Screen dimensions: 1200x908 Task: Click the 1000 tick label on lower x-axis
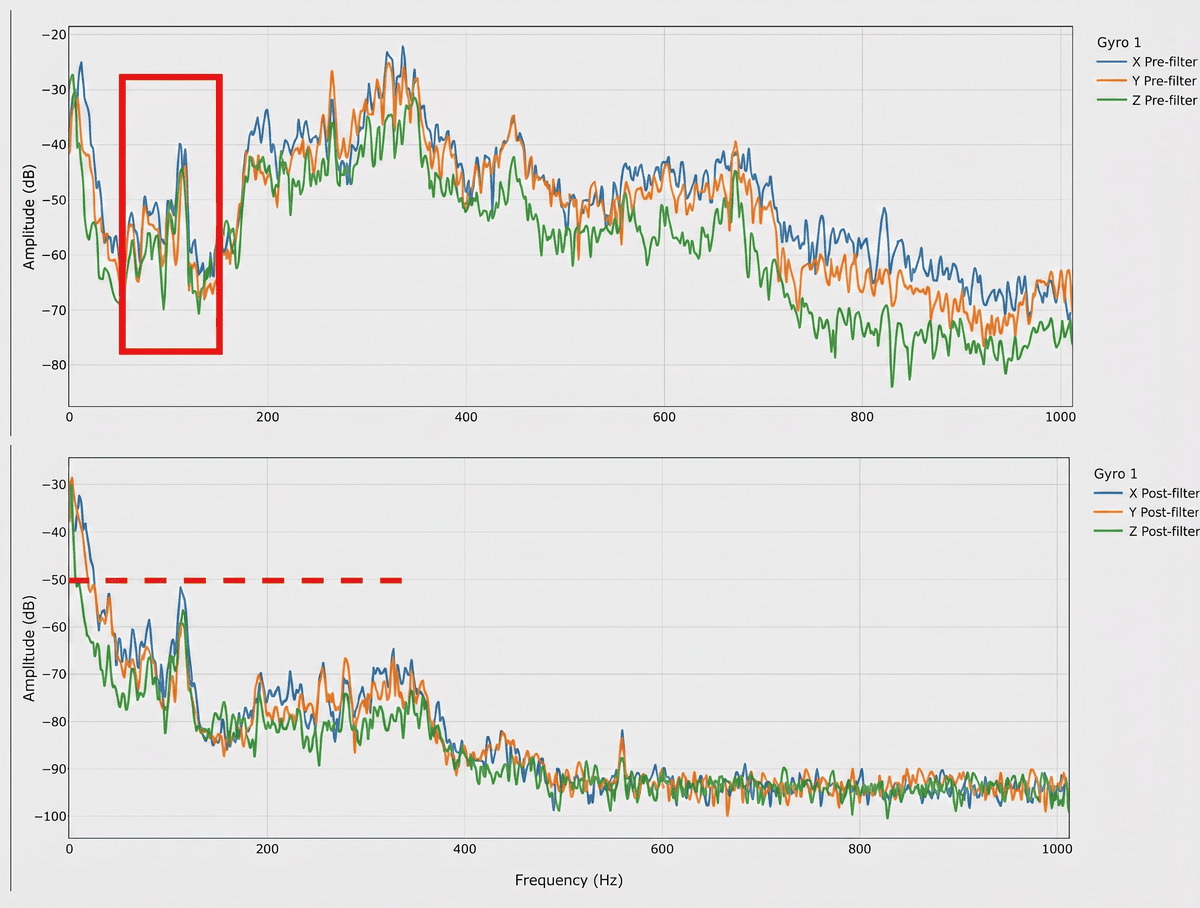[x=1057, y=850]
